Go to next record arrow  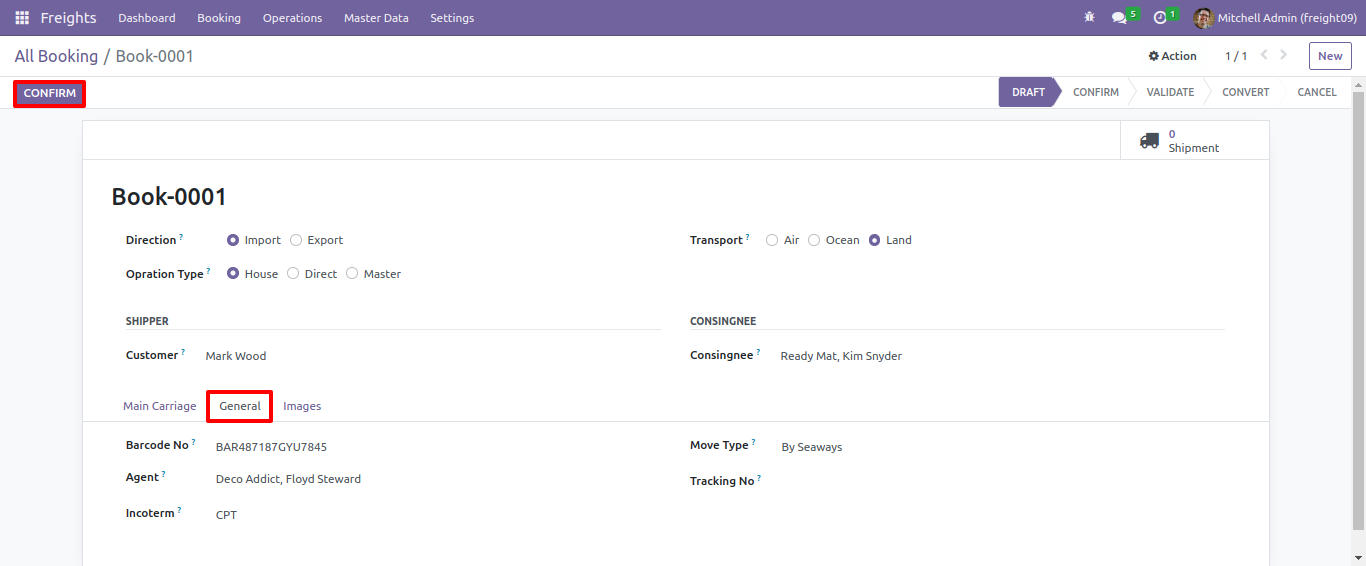point(1284,55)
